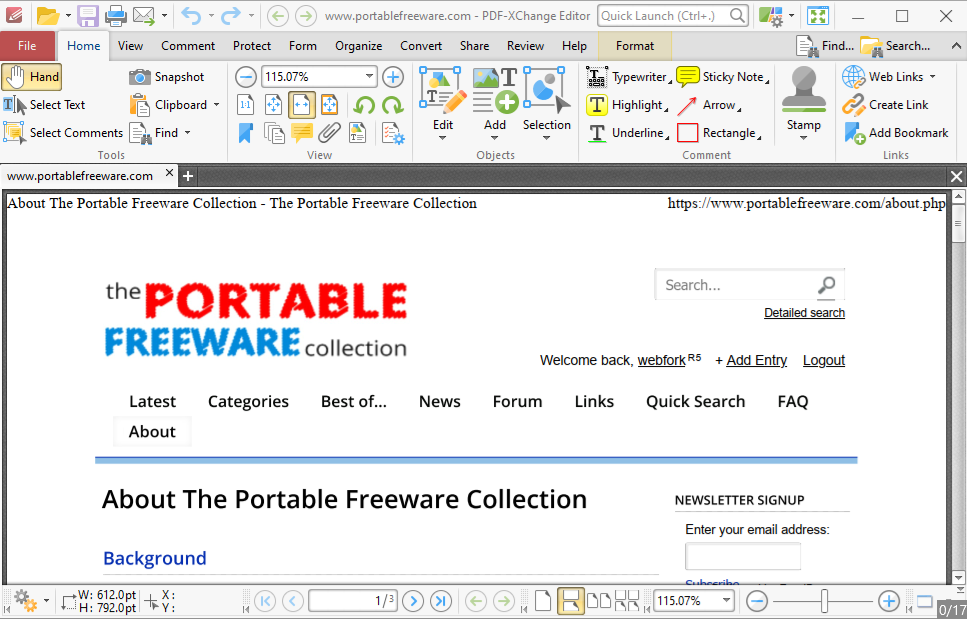Viewport: 967px width, 619px height.
Task: Open status bar zoom dropdown
Action: click(x=726, y=601)
